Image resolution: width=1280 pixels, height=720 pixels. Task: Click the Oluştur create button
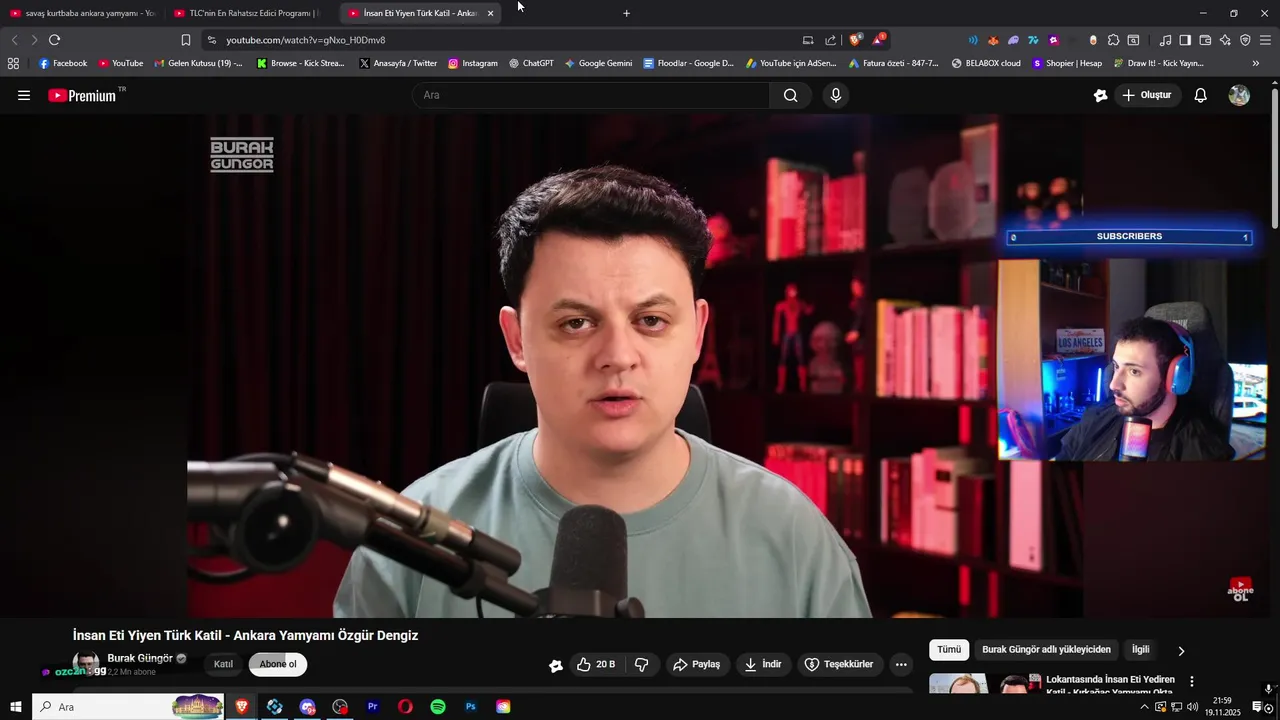coord(1147,95)
